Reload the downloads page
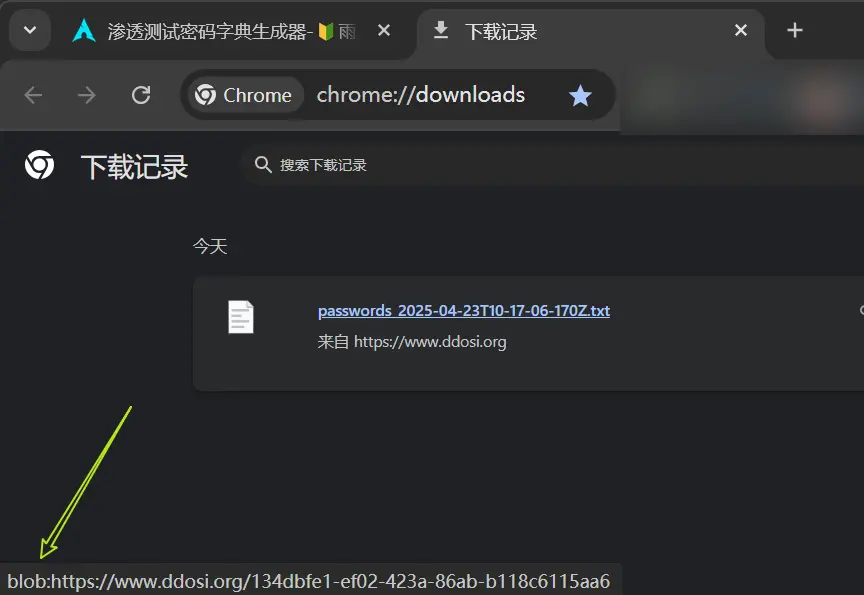This screenshot has height=595, width=864. [x=141, y=95]
